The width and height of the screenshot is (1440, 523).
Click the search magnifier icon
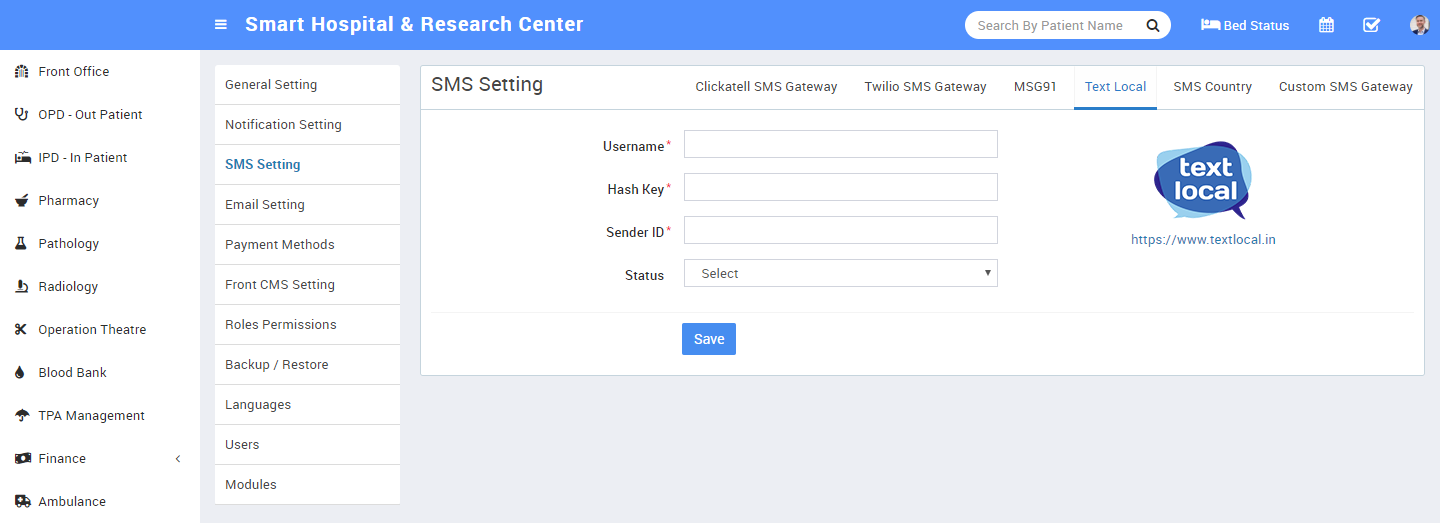point(1152,25)
